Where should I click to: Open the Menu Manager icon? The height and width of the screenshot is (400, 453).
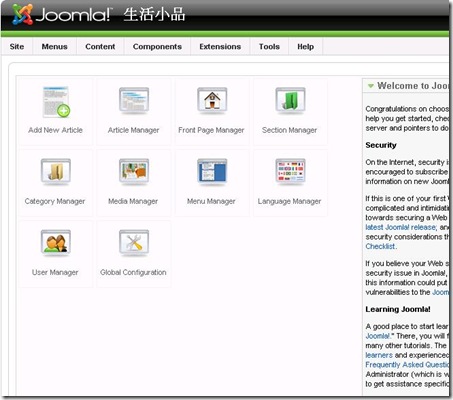click(212, 171)
